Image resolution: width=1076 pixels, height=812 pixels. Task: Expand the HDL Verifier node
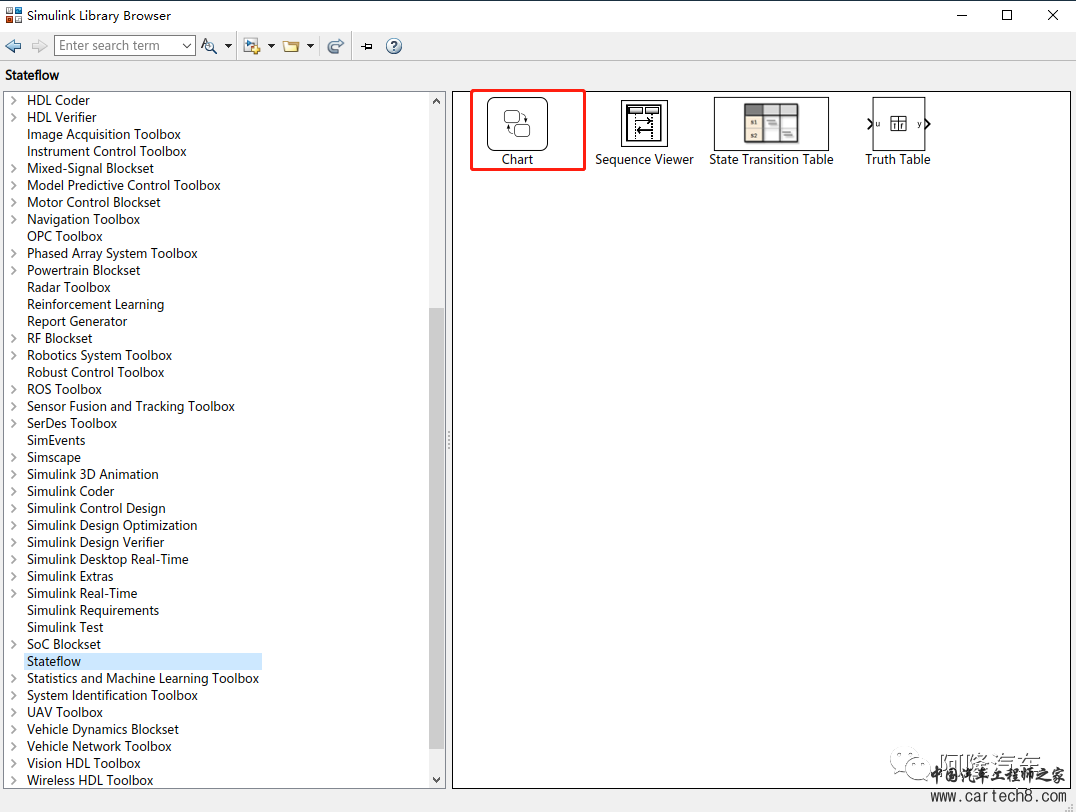pyautogui.click(x=14, y=117)
